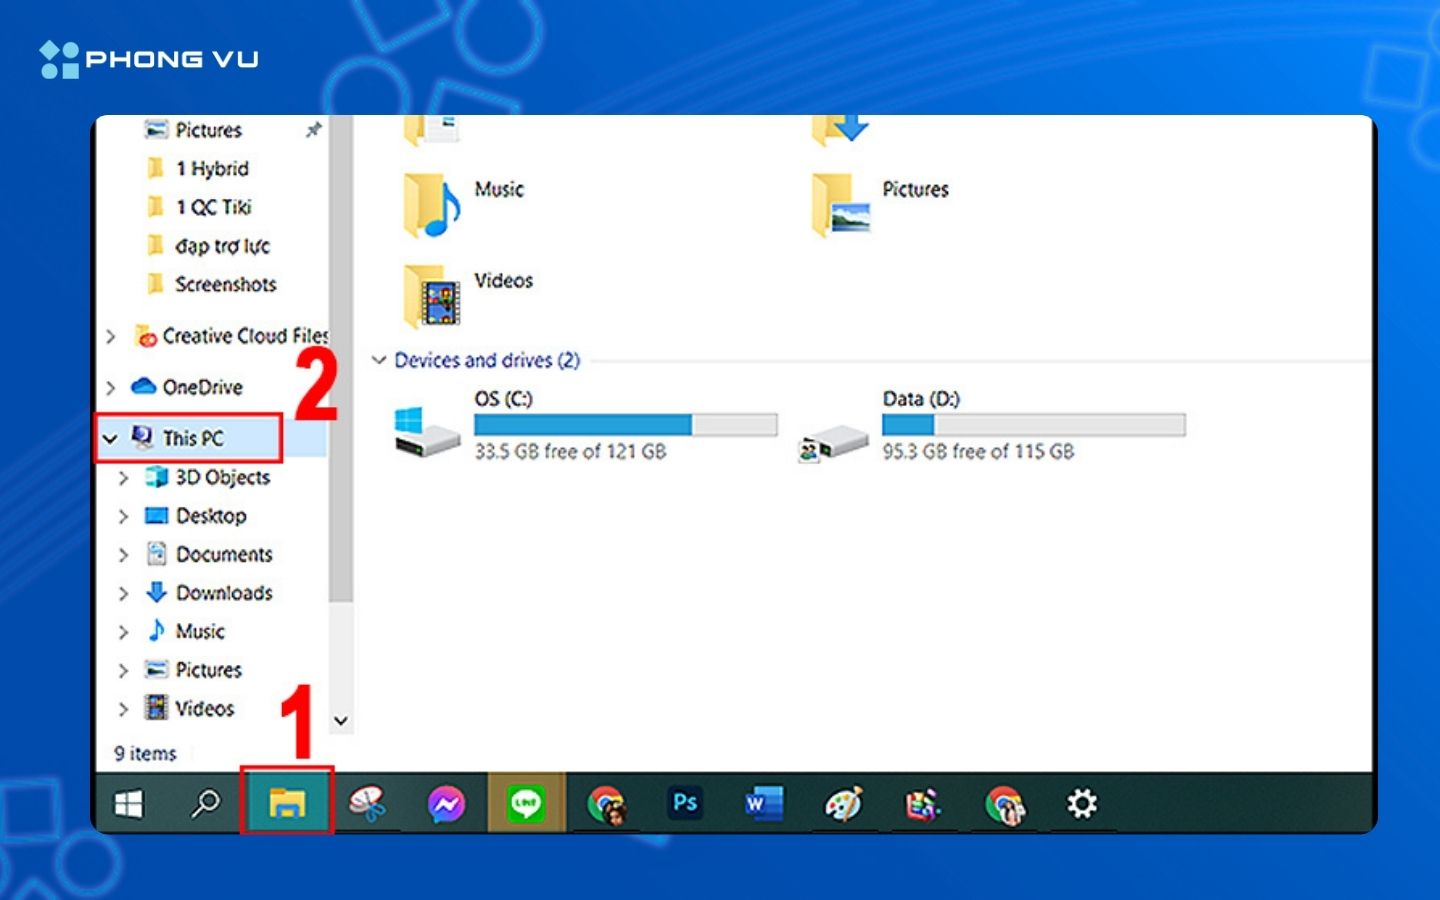1440x900 pixels.
Task: Click the Windows Search magnifier icon
Action: (x=207, y=803)
